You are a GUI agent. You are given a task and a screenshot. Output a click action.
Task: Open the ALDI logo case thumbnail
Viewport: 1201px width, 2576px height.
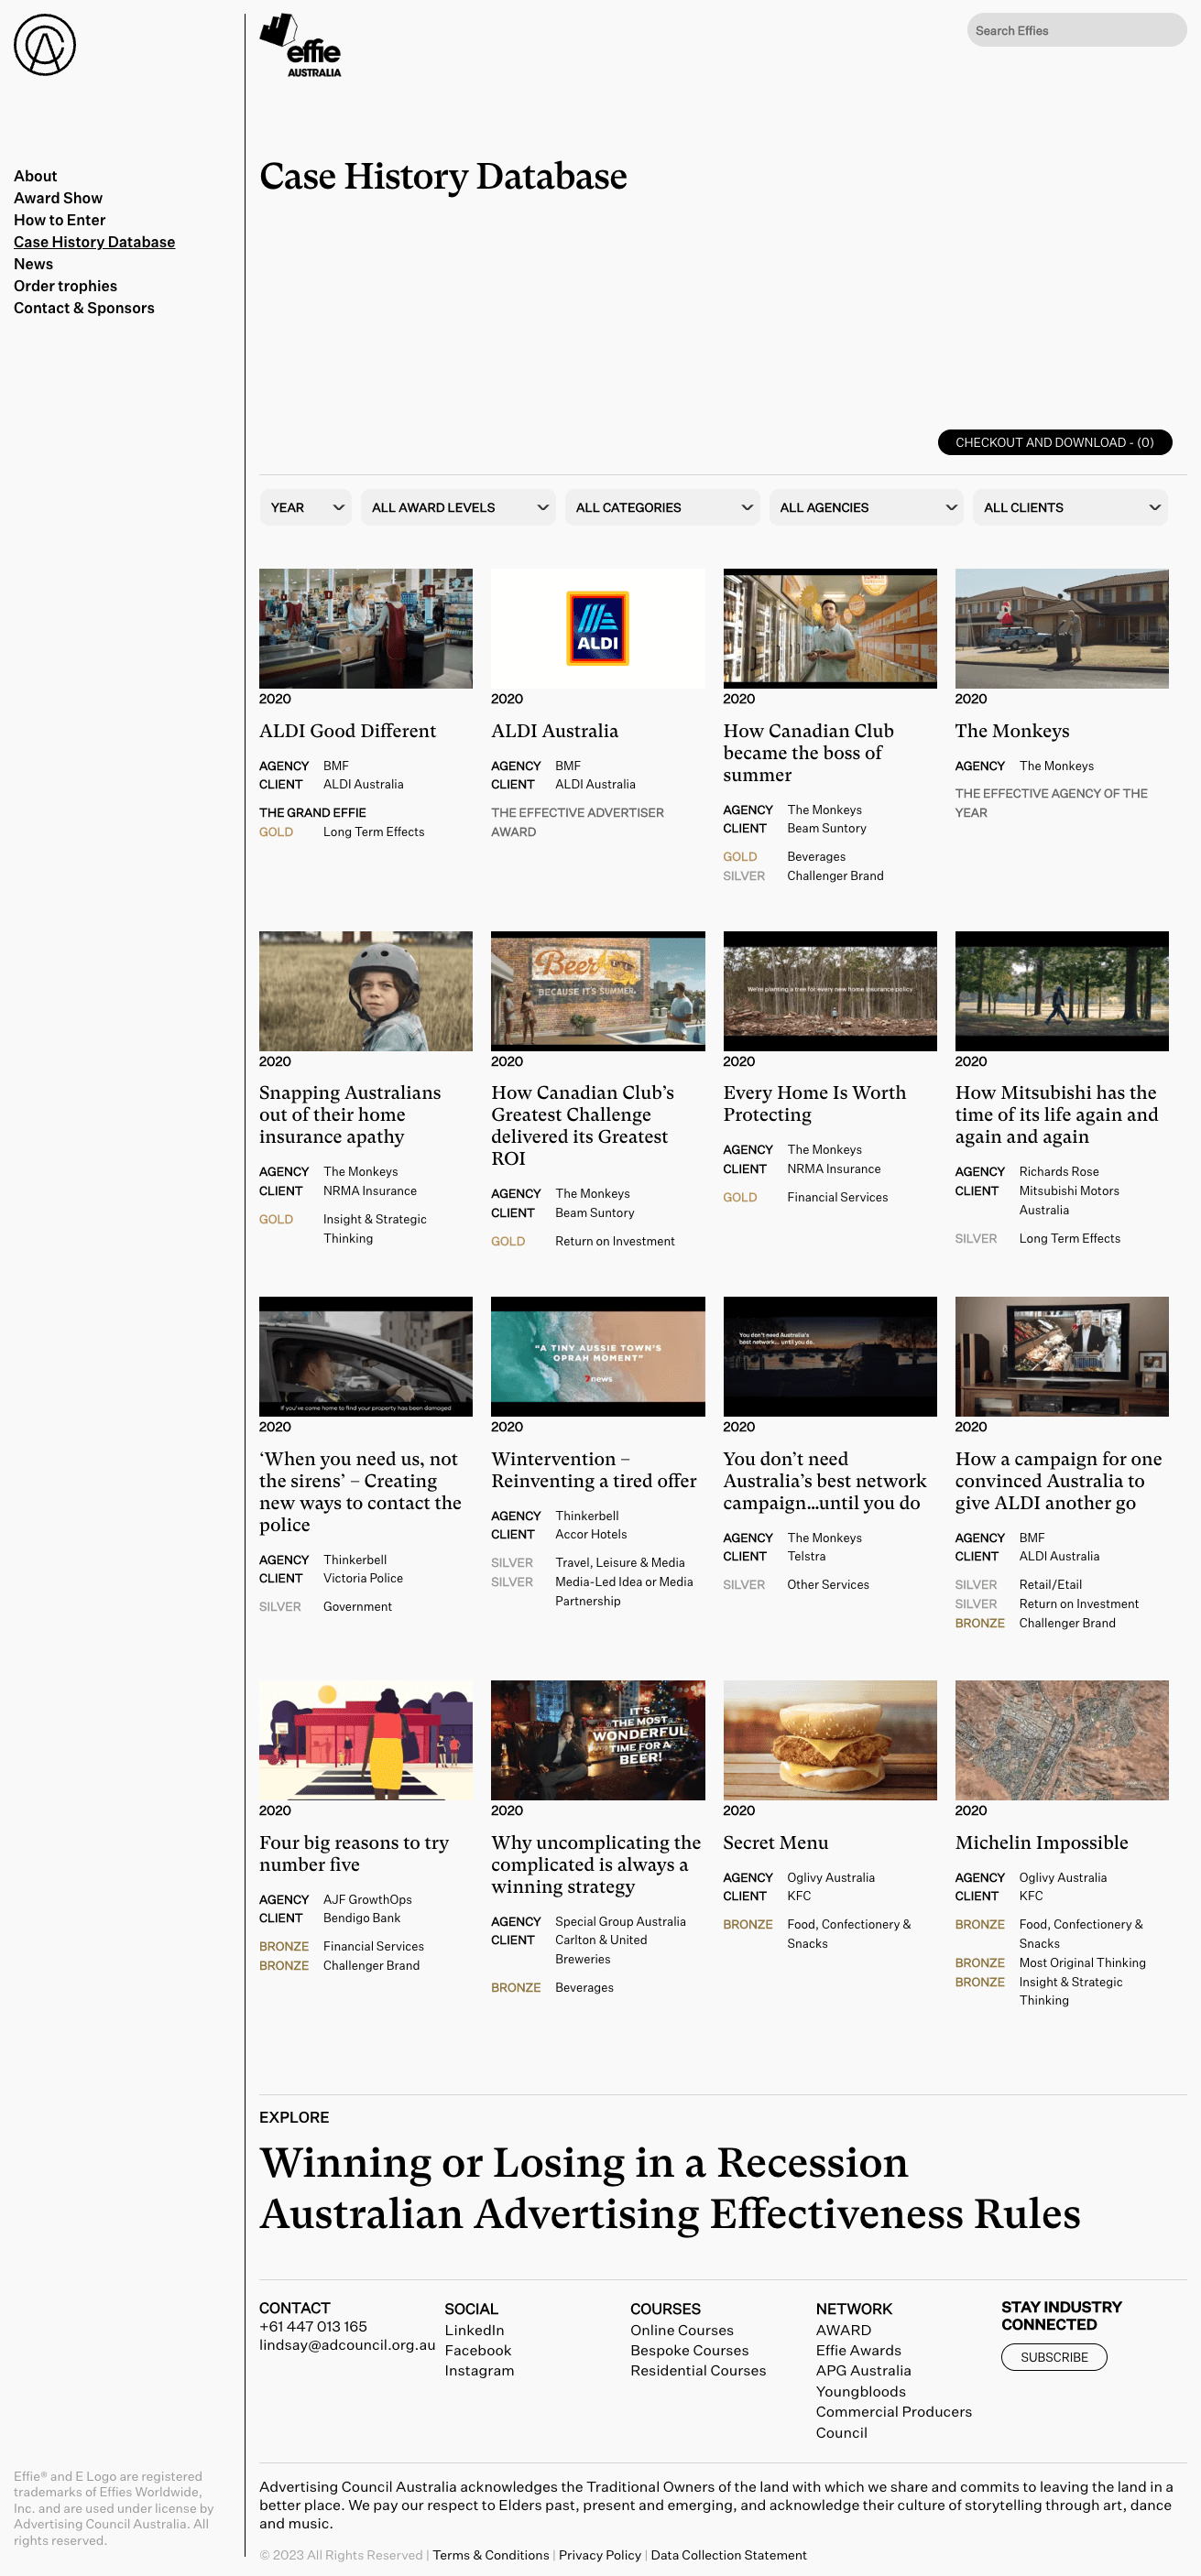597,628
